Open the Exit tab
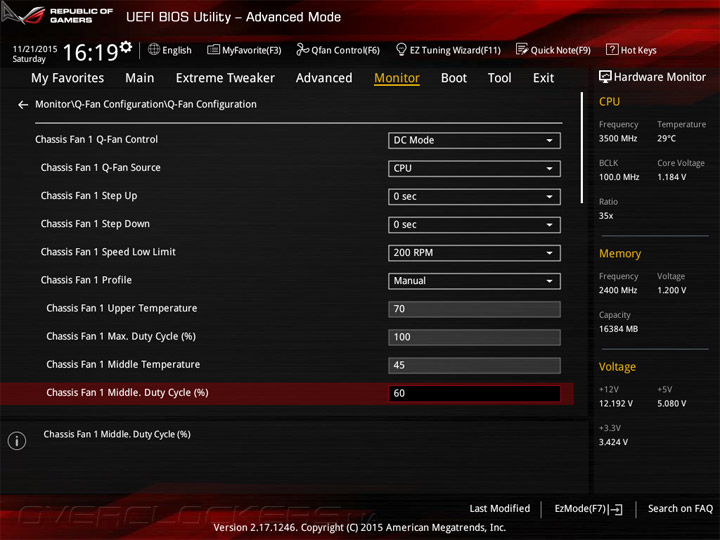Screen dimensions: 720x540 click(x=544, y=78)
